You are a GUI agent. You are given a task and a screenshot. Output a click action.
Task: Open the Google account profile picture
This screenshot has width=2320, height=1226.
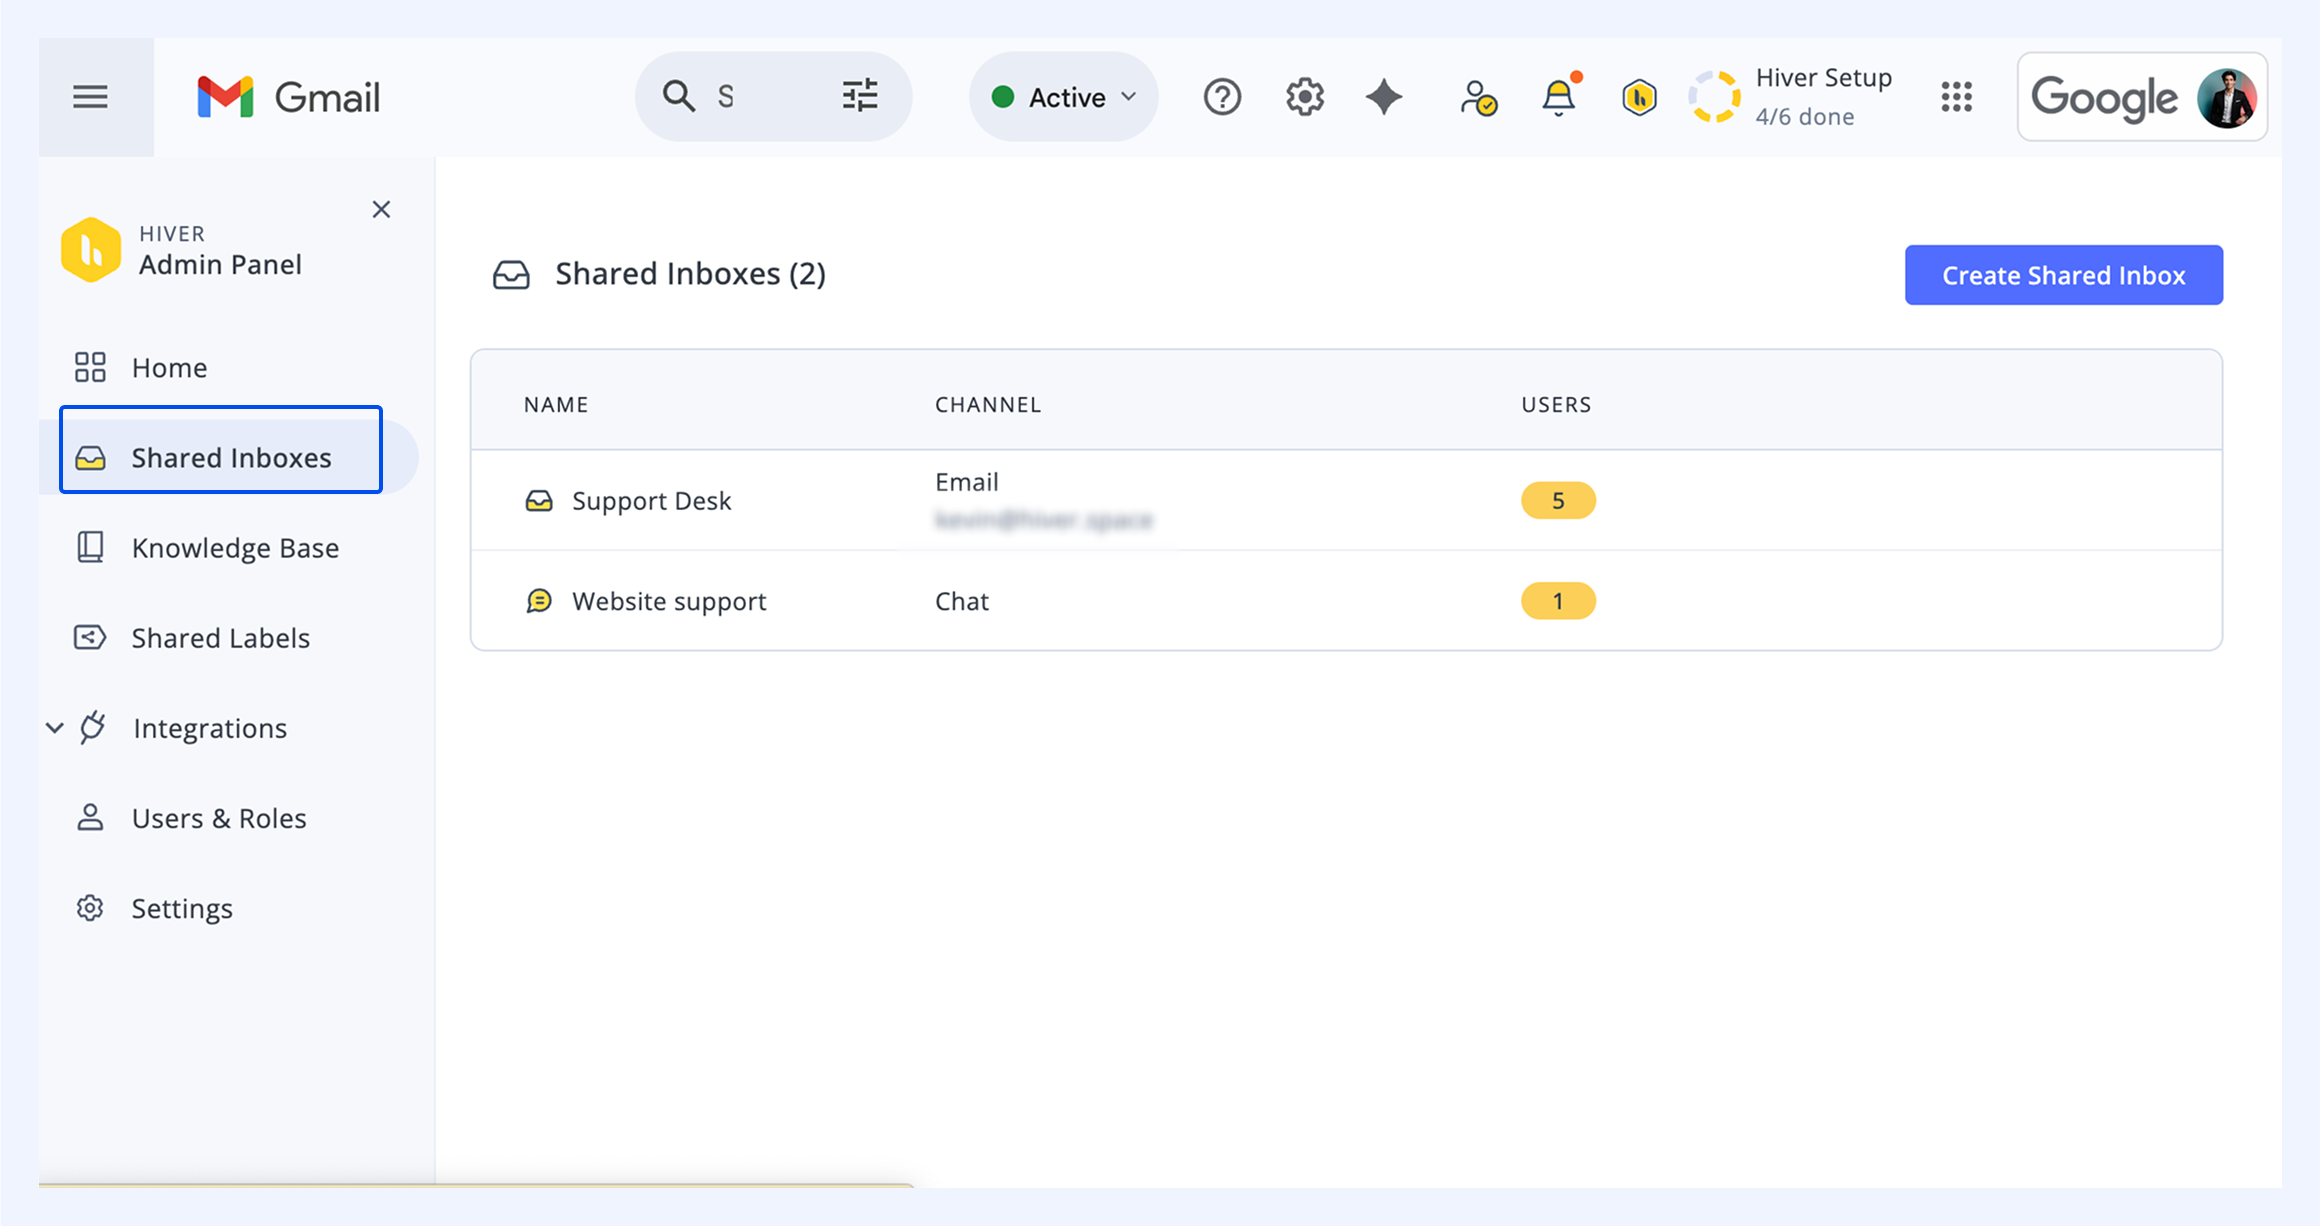2227,98
